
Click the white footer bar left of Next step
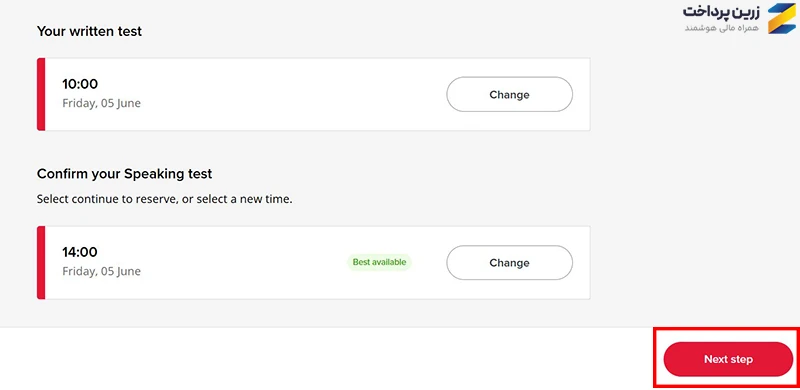[327, 359]
